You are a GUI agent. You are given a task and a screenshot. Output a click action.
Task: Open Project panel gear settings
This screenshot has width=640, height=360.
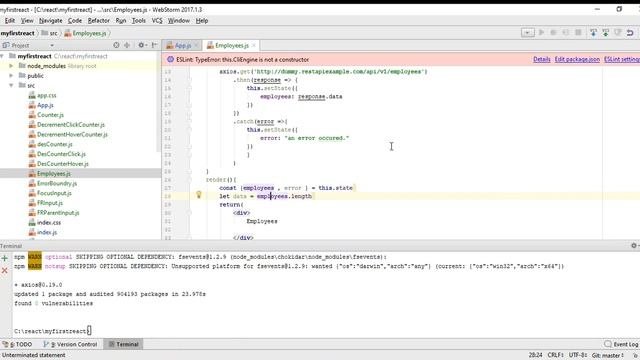[141, 45]
